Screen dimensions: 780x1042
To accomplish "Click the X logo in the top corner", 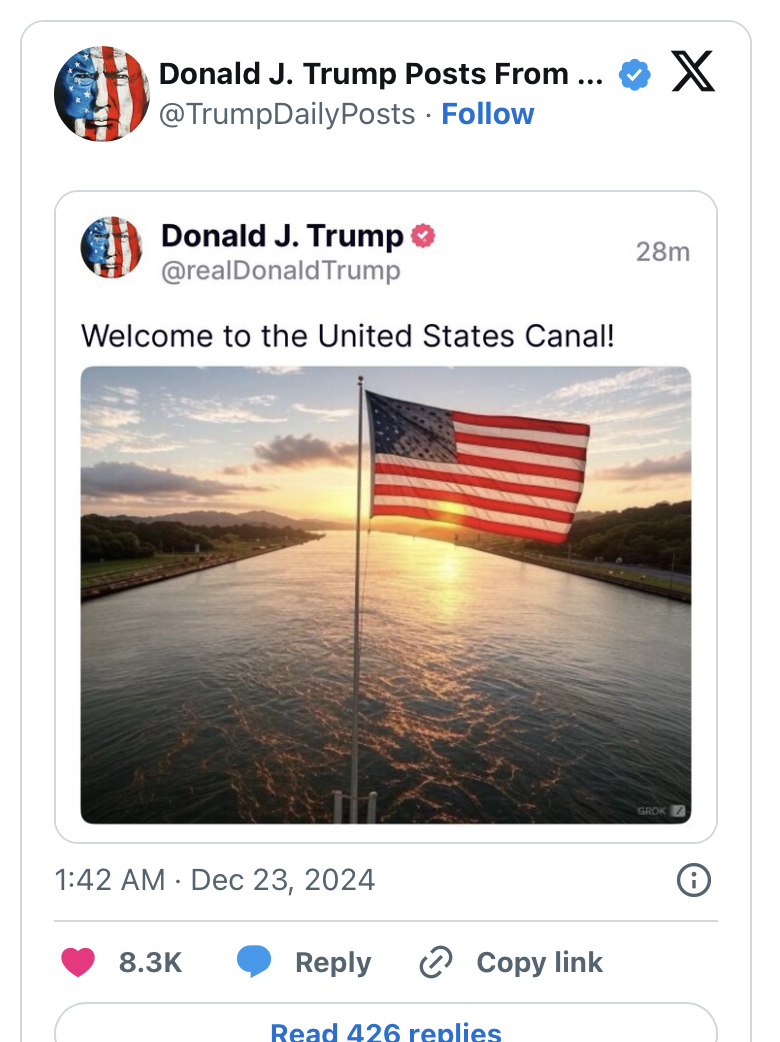I will [693, 73].
